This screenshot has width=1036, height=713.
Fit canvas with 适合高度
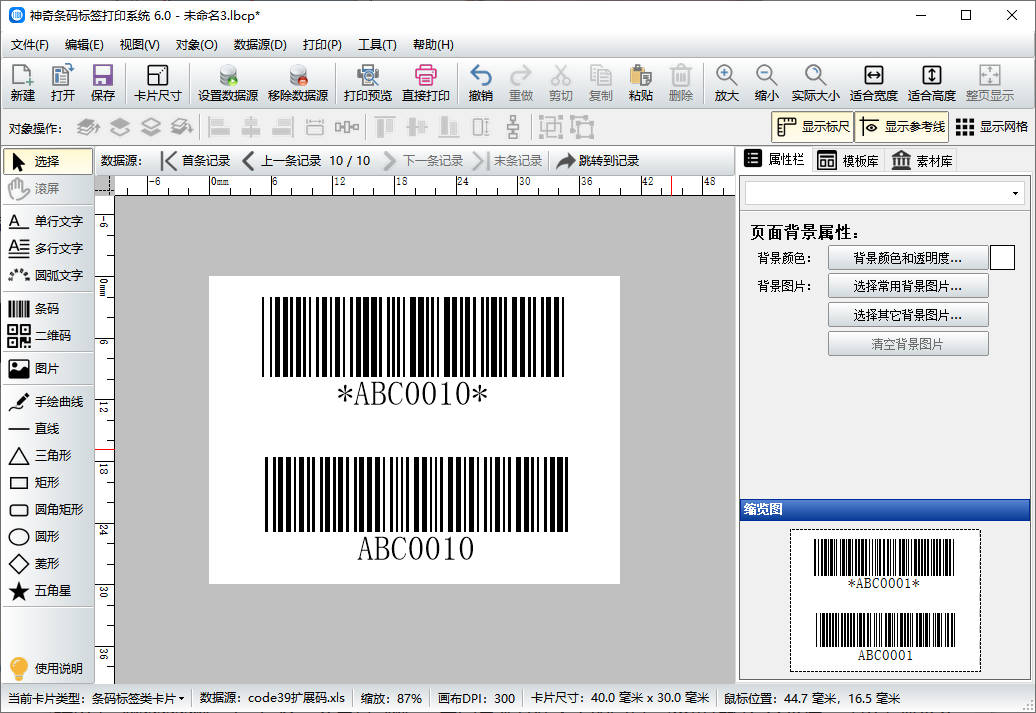point(932,83)
